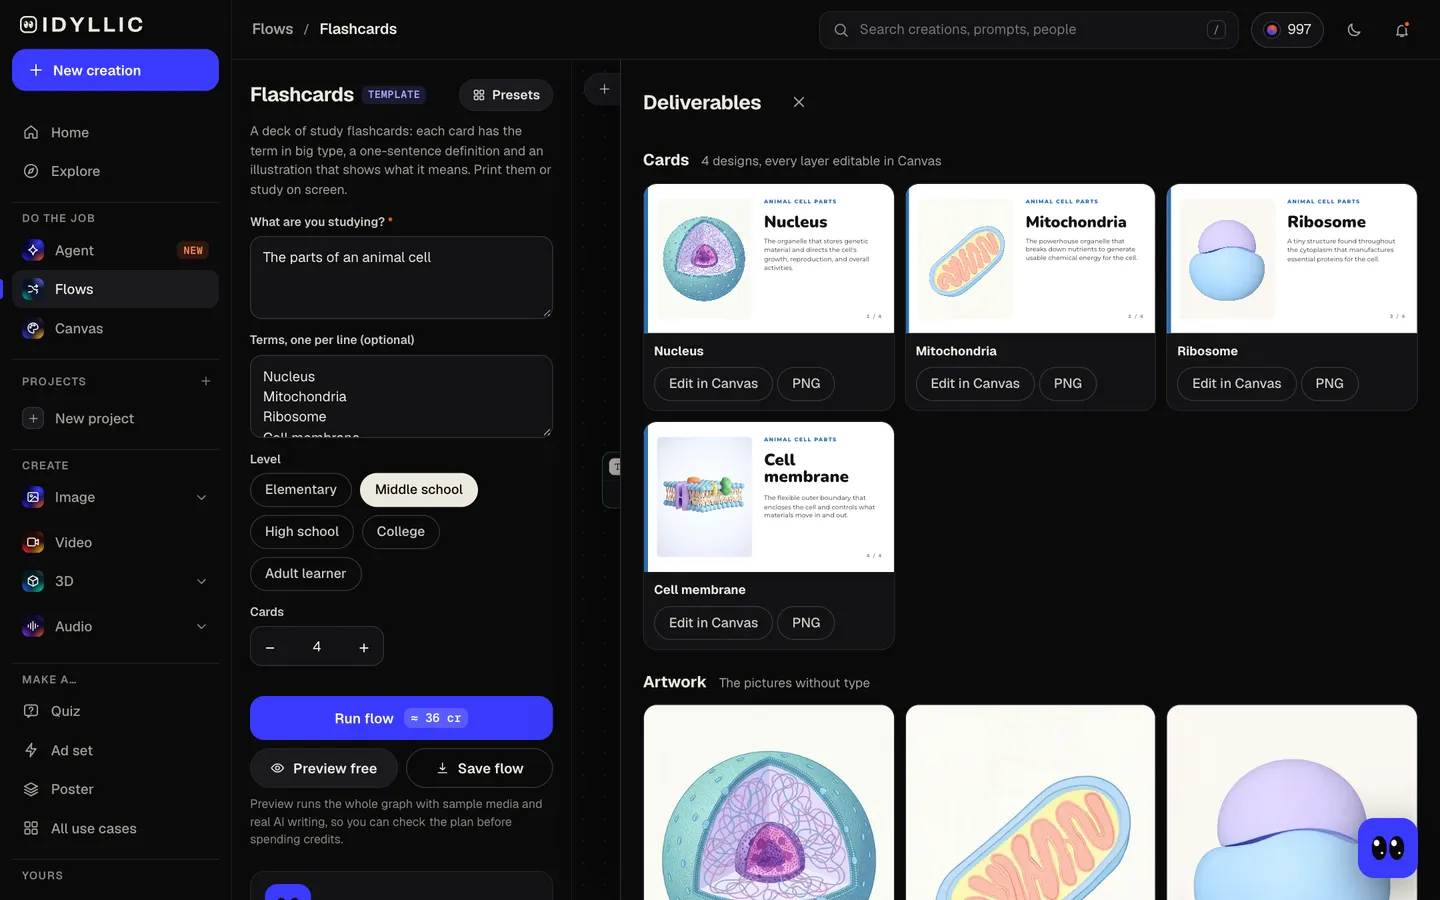Open the Ad set maker
1440x900 pixels.
(115, 750)
